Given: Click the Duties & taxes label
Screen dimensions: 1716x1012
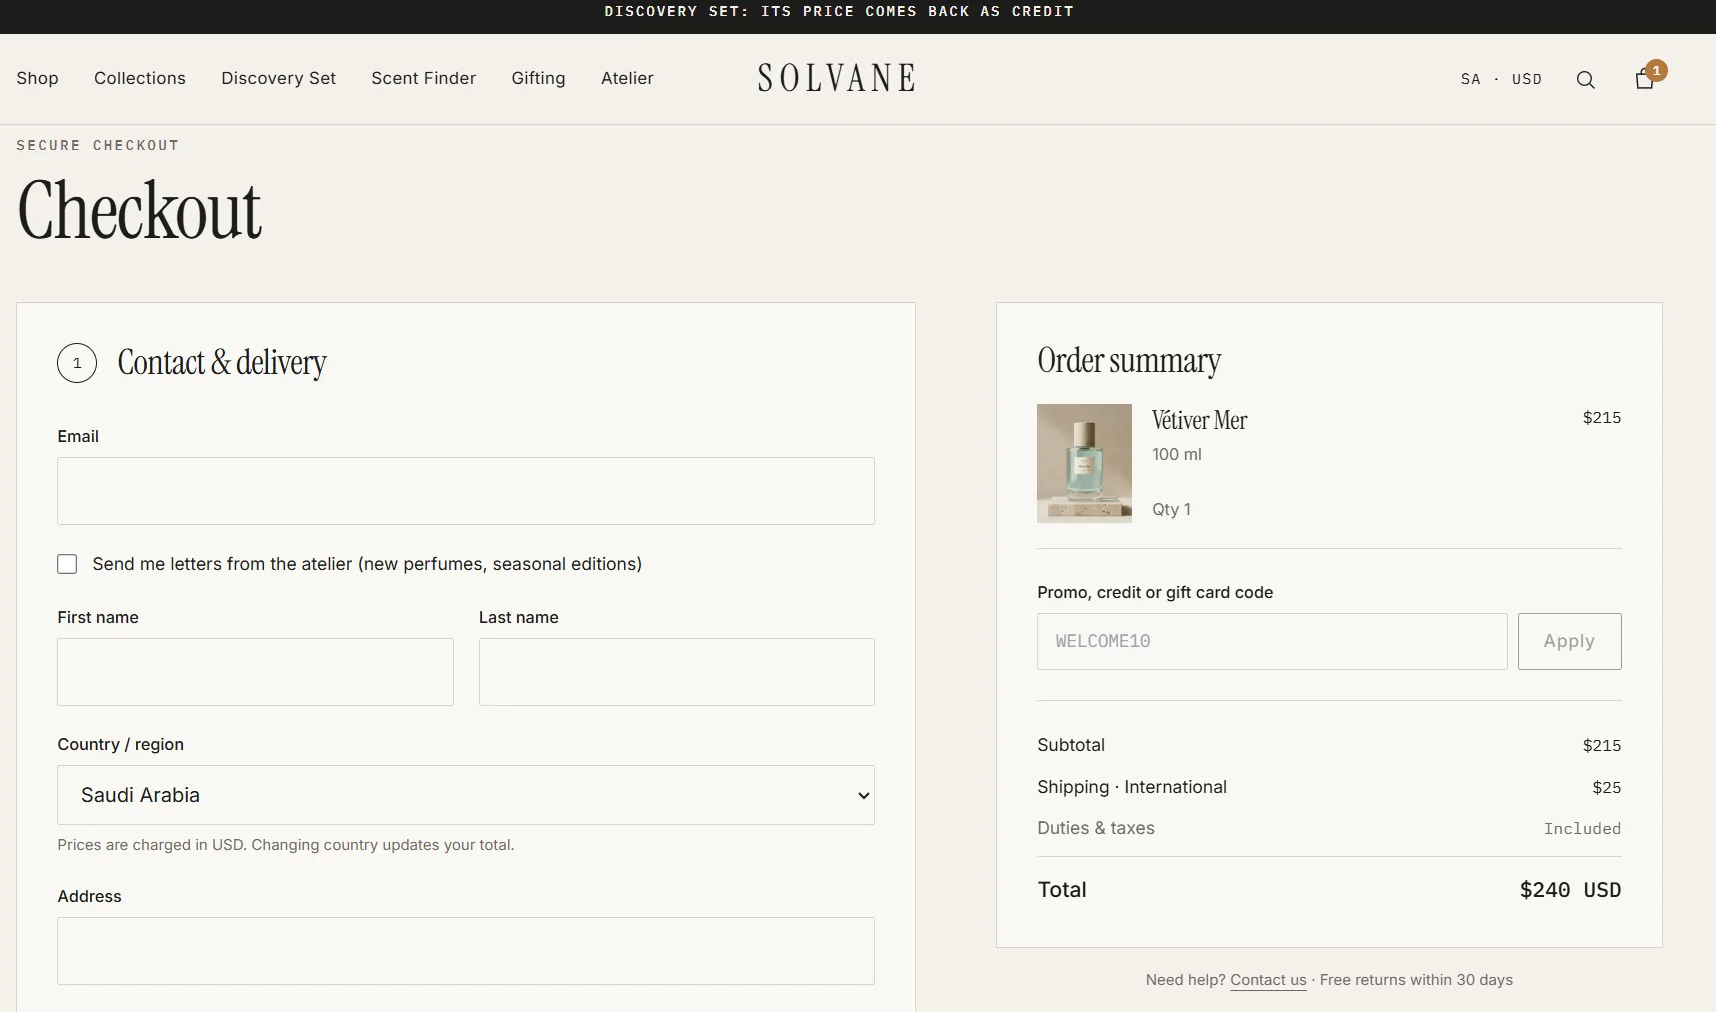Looking at the screenshot, I should tap(1096, 828).
